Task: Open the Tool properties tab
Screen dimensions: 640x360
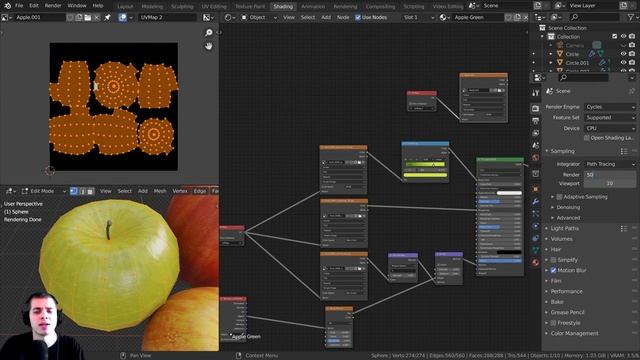Action: click(x=536, y=93)
